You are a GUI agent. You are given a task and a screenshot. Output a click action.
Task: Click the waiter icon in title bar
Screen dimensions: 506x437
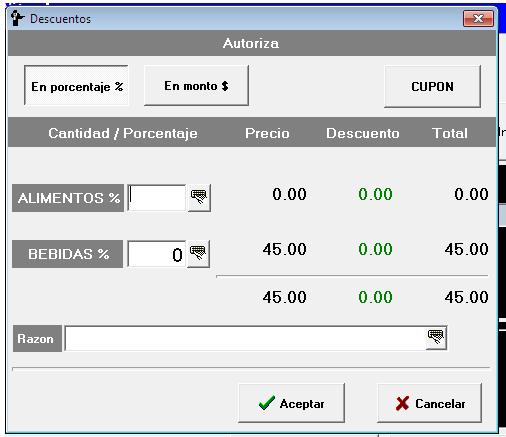coord(17,18)
